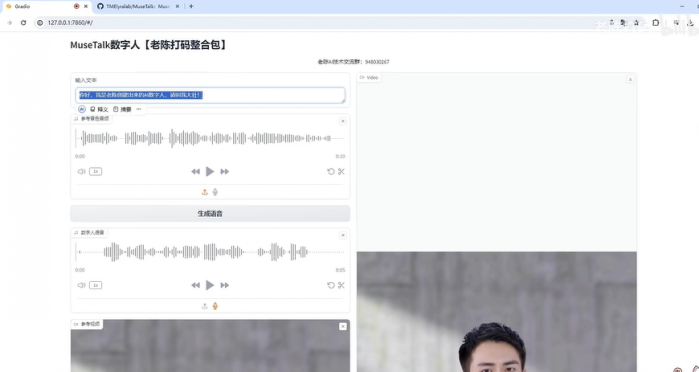Seek within the 0:10 audio waveform
Viewport: 699px width, 372px height.
point(210,138)
